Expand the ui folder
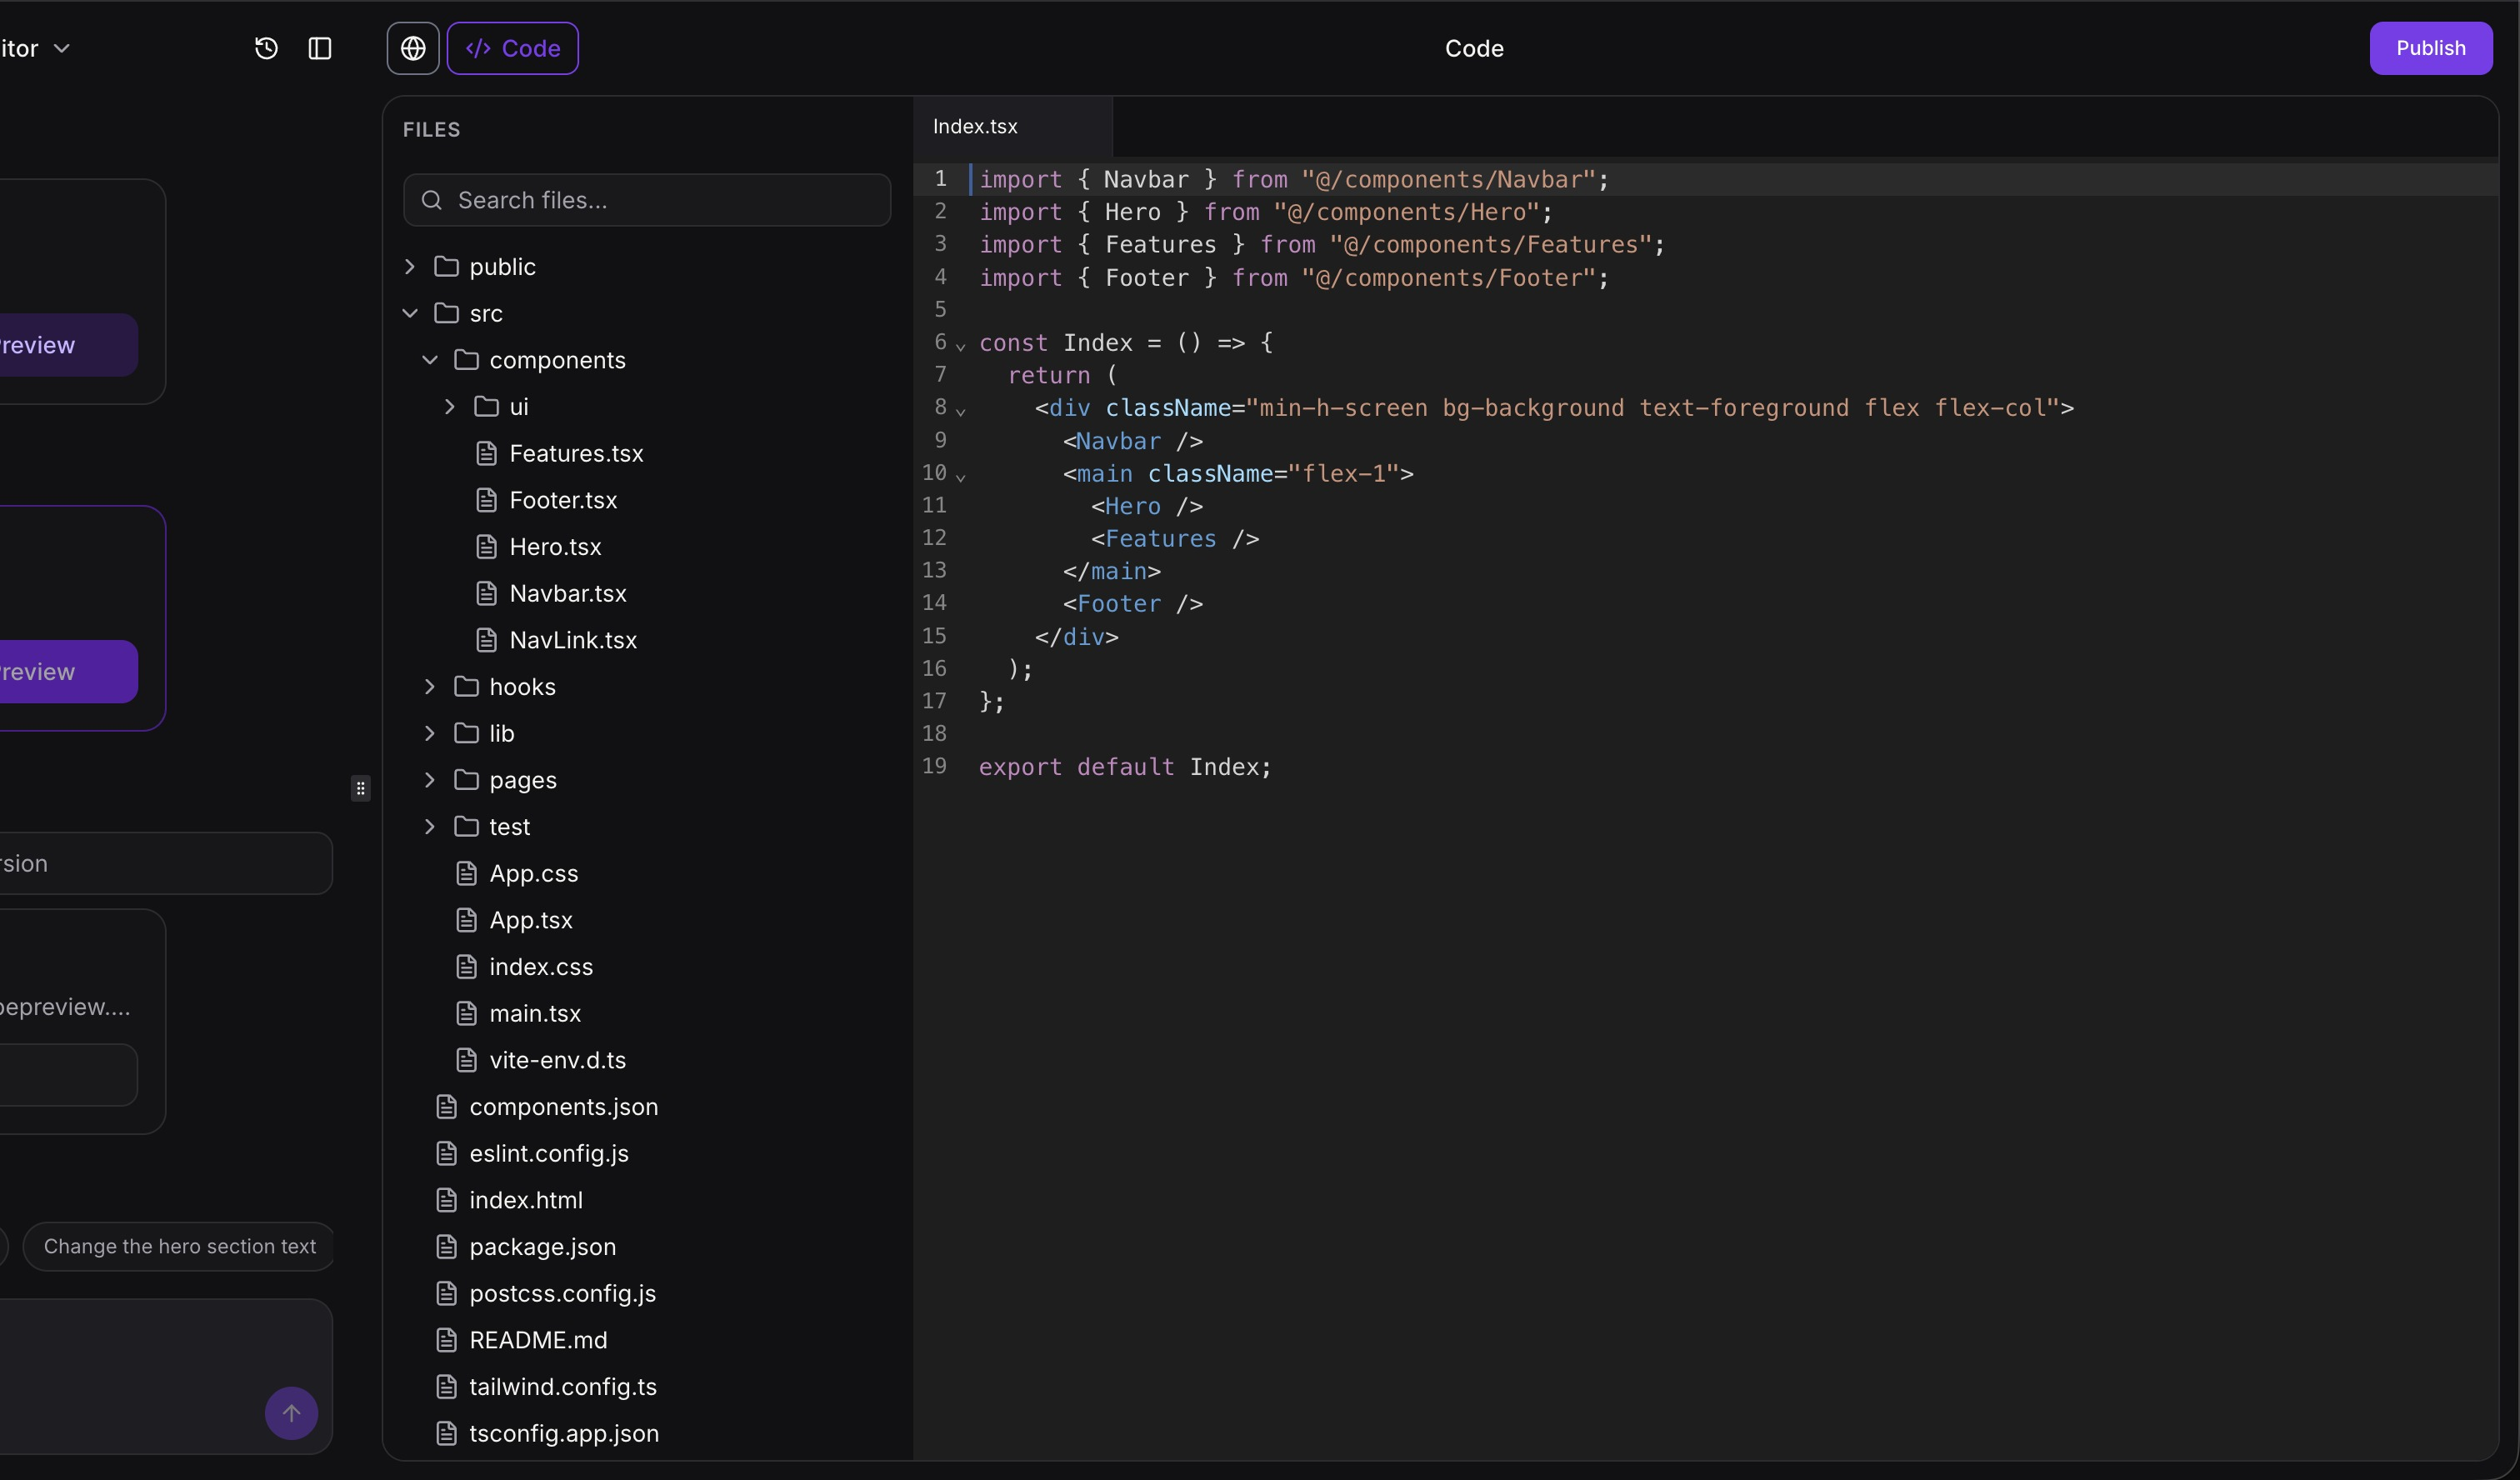The width and height of the screenshot is (2520, 1480). click(450, 406)
